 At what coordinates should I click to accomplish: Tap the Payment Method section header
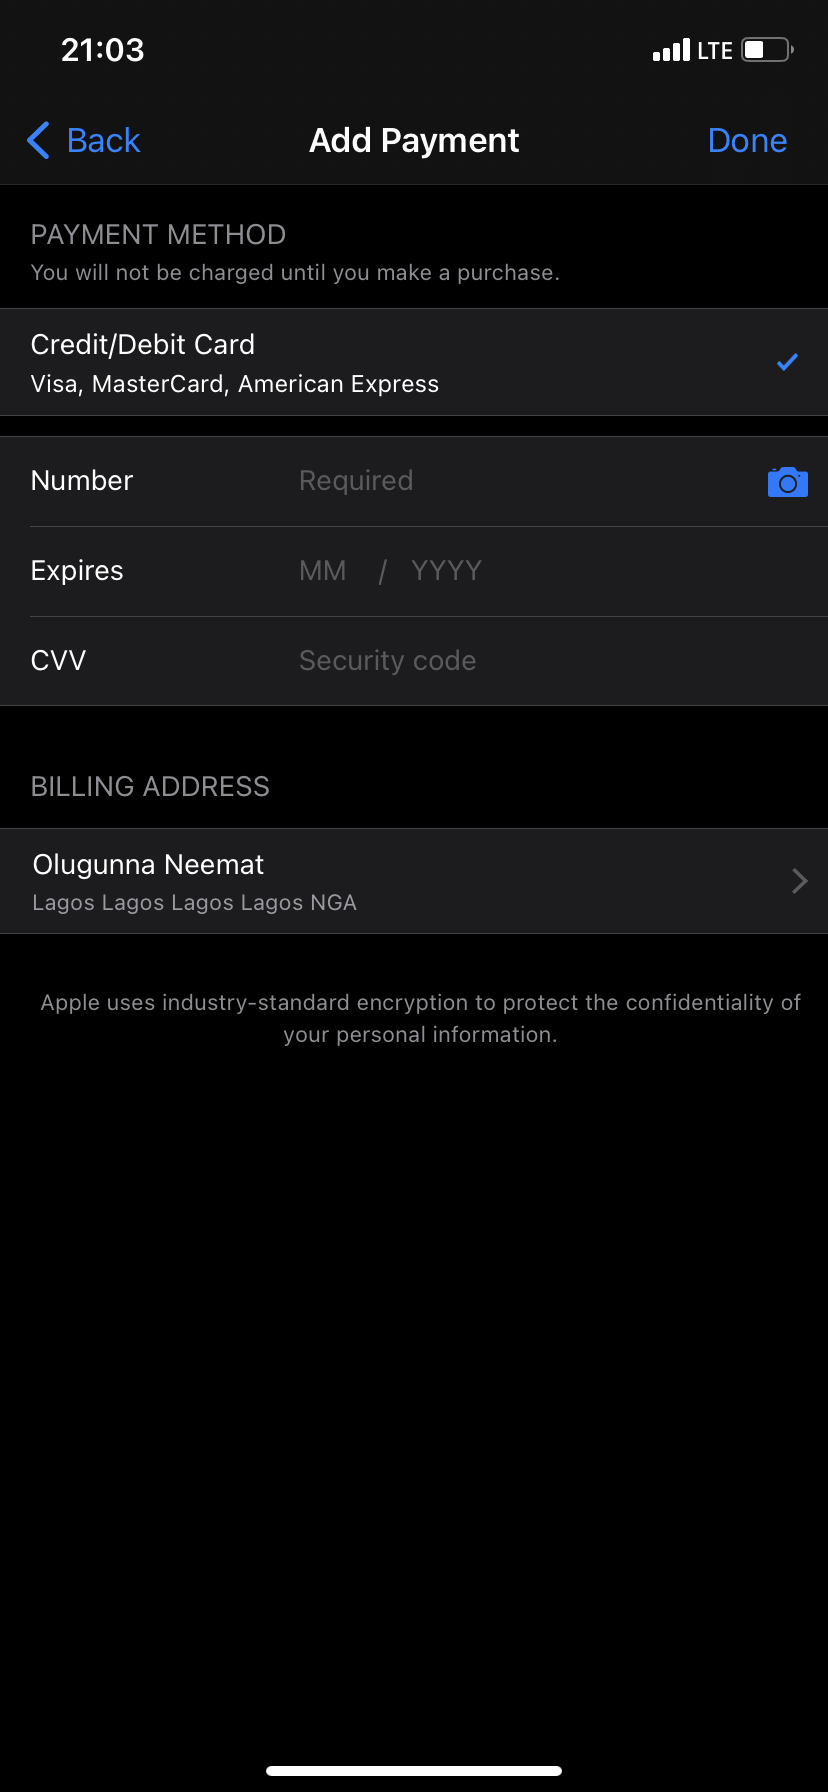[x=158, y=234]
